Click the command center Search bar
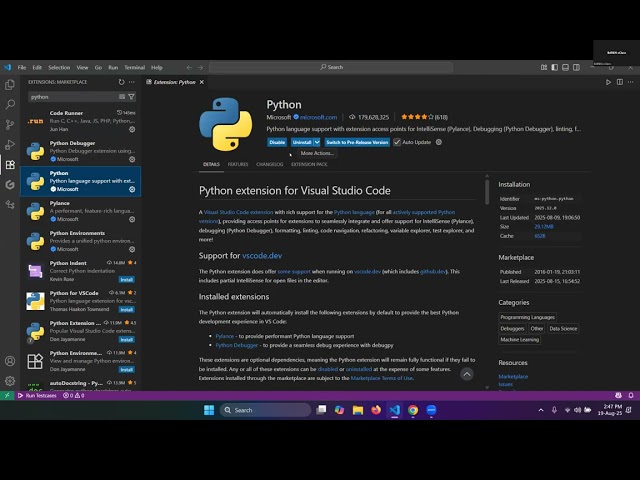Image resolution: width=640 pixels, height=480 pixels. 331,67
